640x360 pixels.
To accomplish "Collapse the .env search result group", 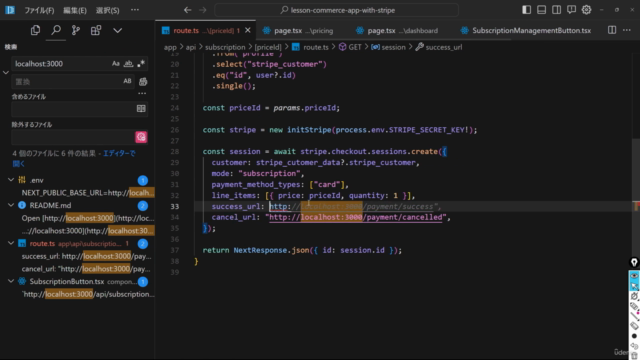I will [x=11, y=180].
